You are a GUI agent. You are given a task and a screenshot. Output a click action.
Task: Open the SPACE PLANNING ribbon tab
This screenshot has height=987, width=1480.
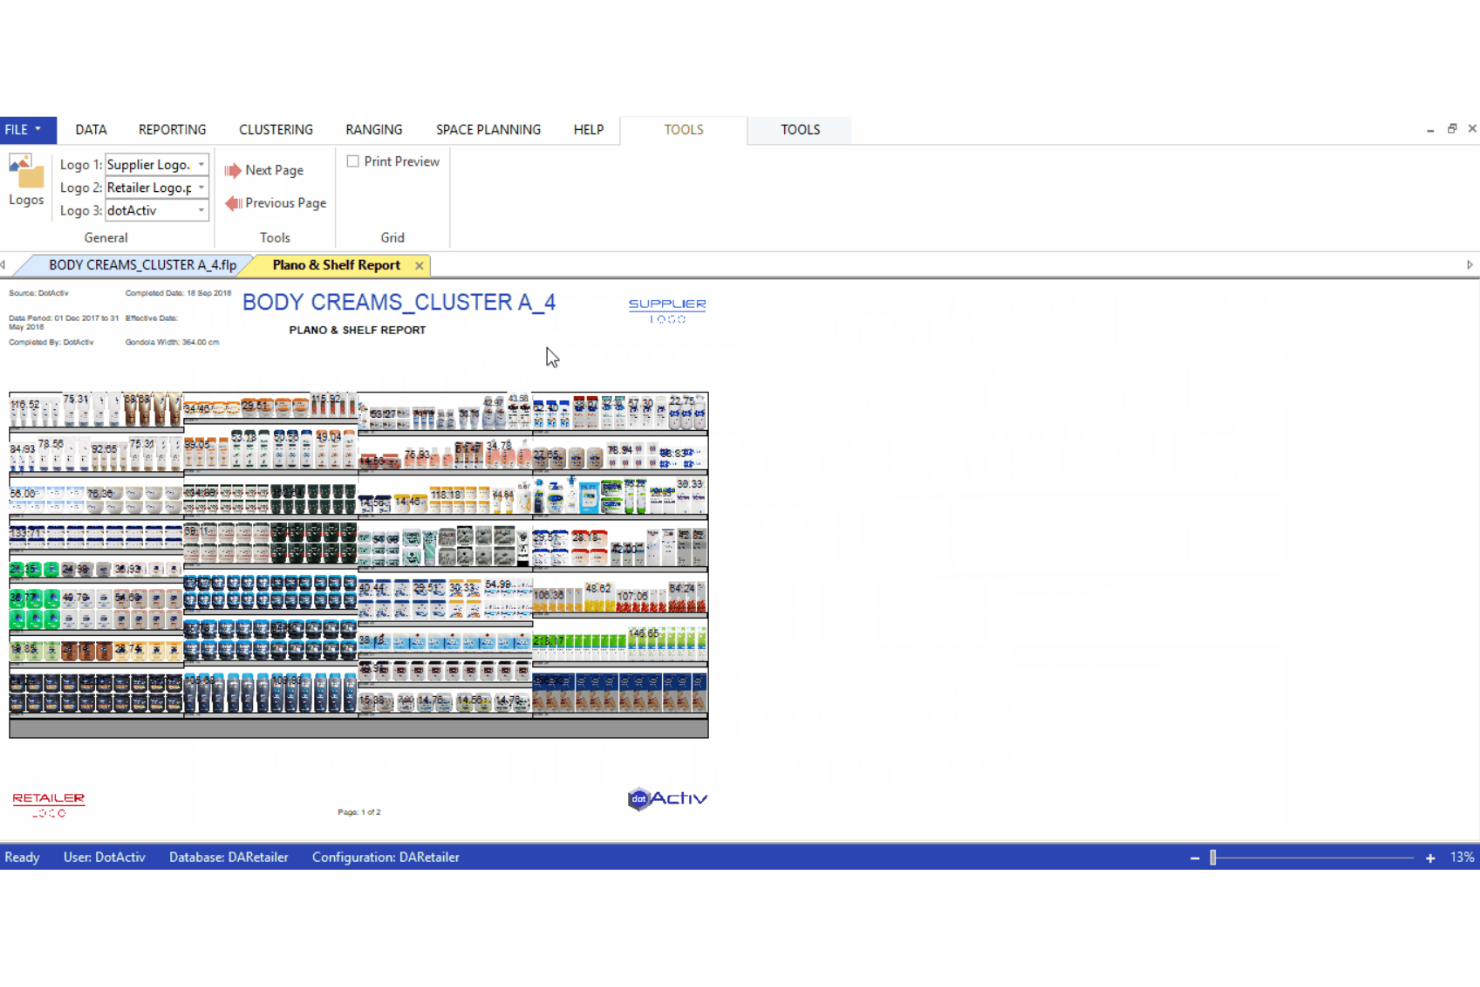488,129
